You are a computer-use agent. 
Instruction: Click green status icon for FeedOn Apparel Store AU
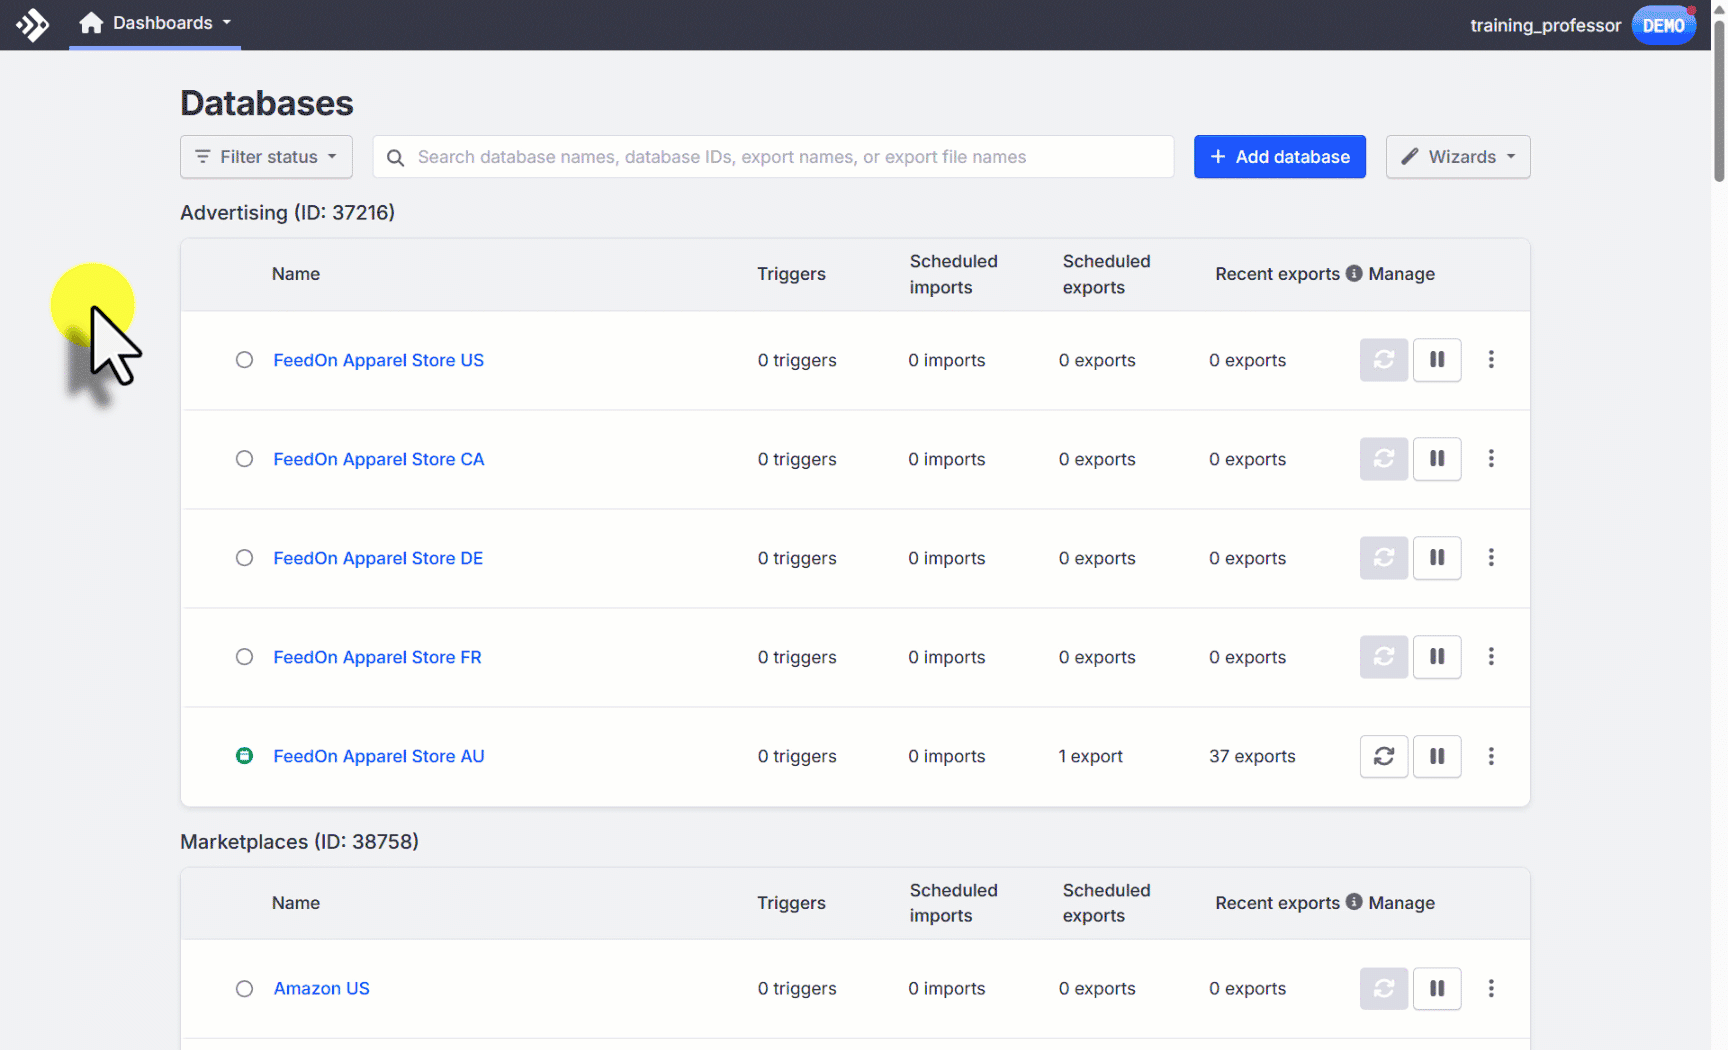[x=244, y=756]
